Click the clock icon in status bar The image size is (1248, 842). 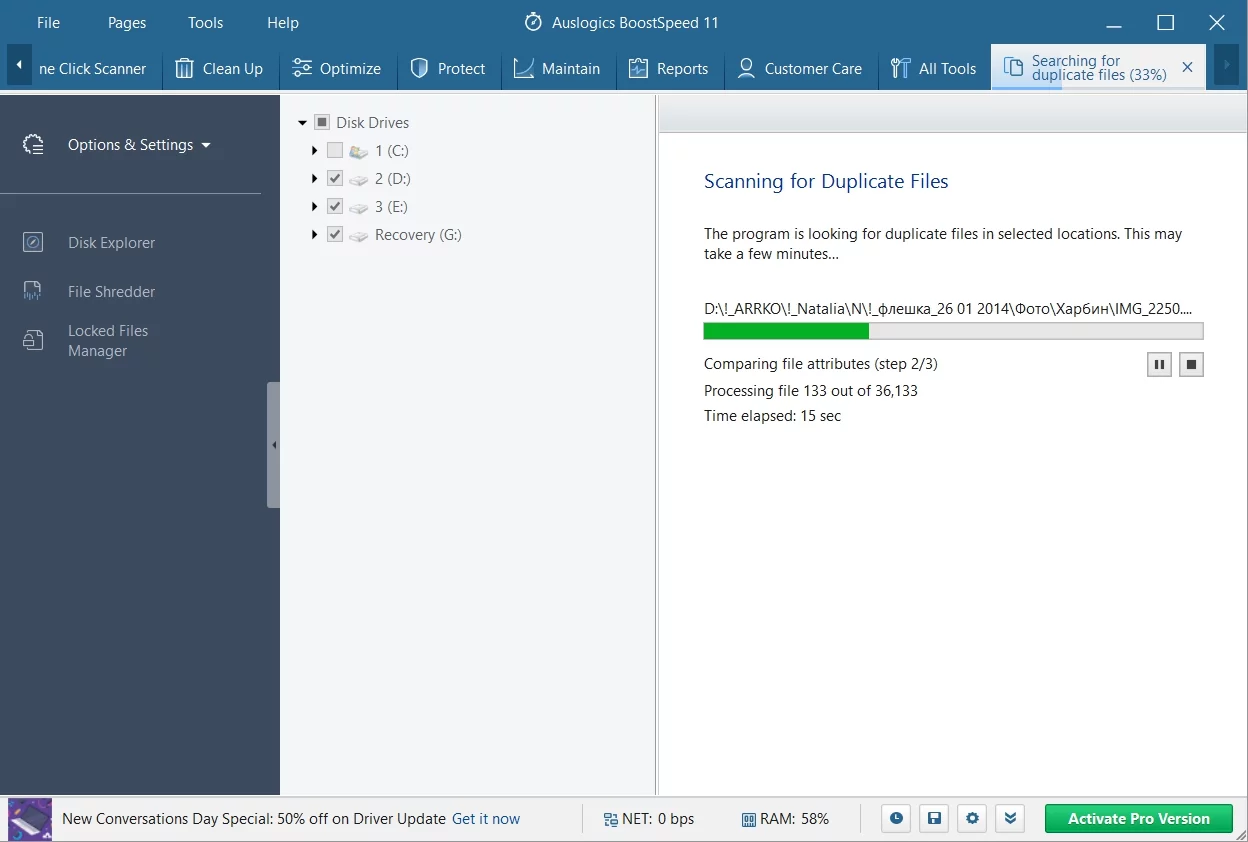point(896,819)
